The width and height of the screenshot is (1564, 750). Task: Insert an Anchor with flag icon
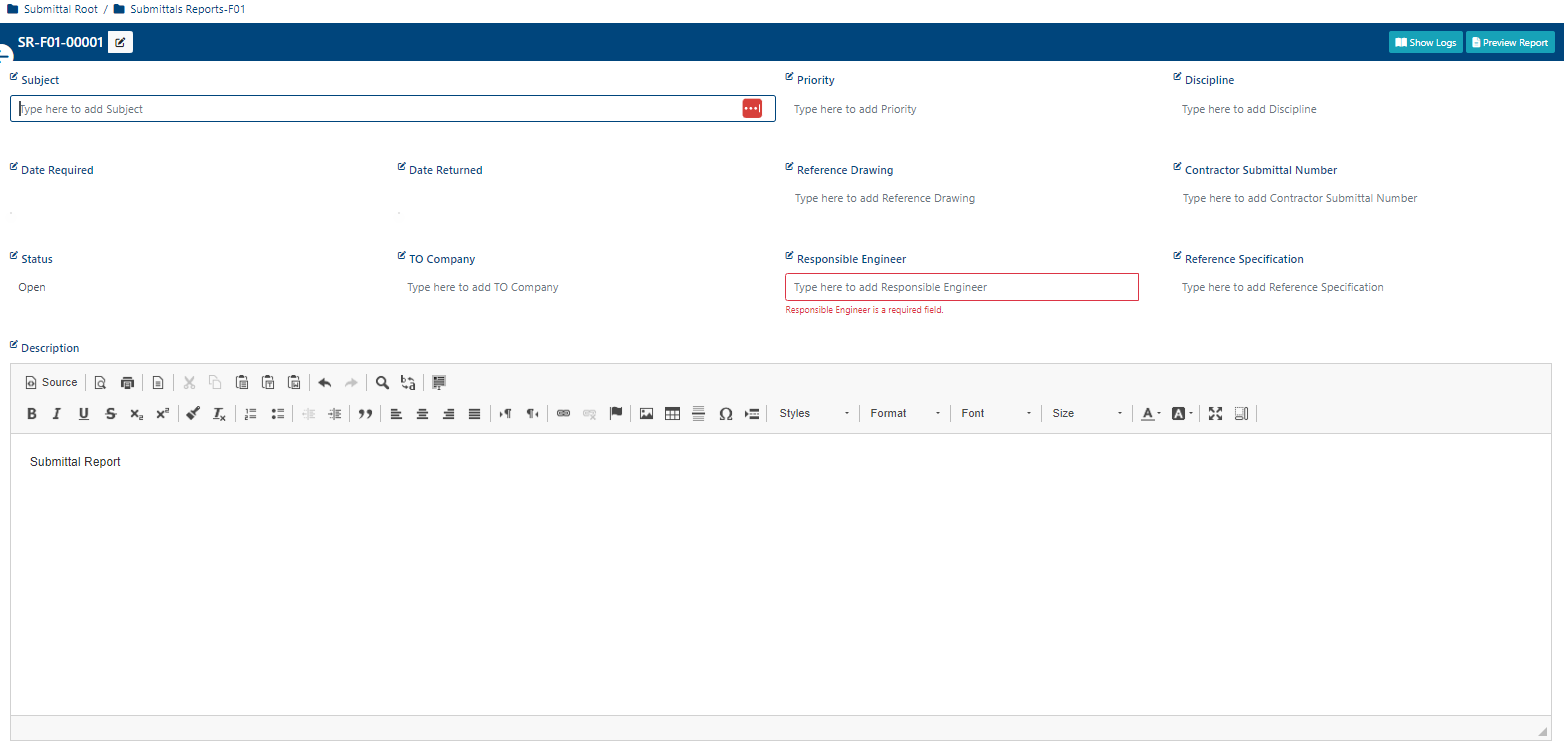[x=616, y=413]
